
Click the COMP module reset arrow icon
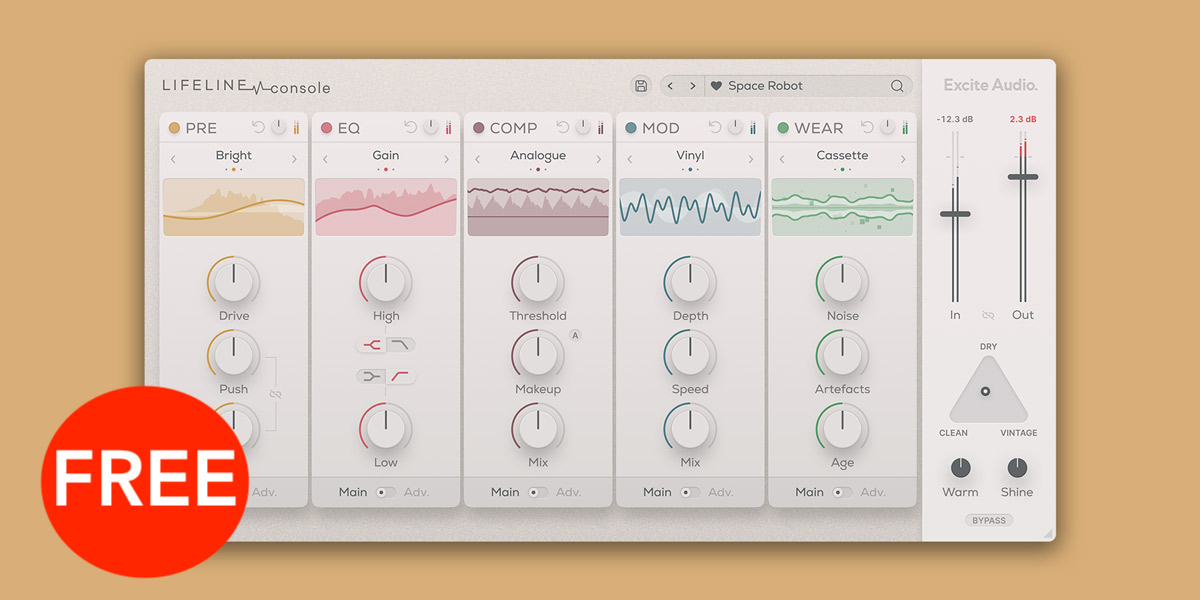pyautogui.click(x=563, y=128)
